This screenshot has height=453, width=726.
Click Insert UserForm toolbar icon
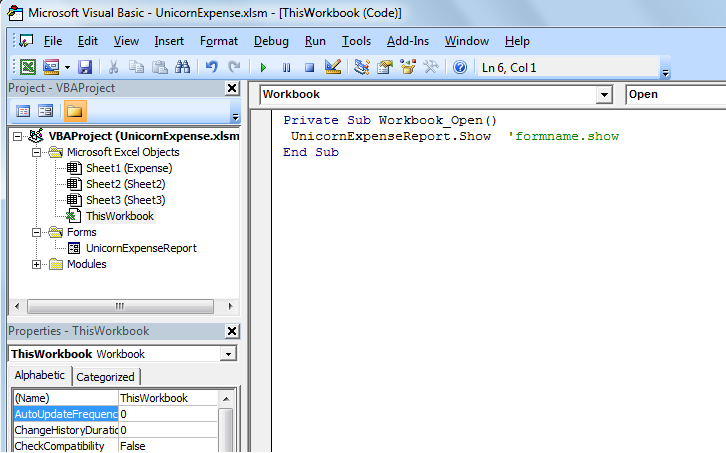click(51, 68)
